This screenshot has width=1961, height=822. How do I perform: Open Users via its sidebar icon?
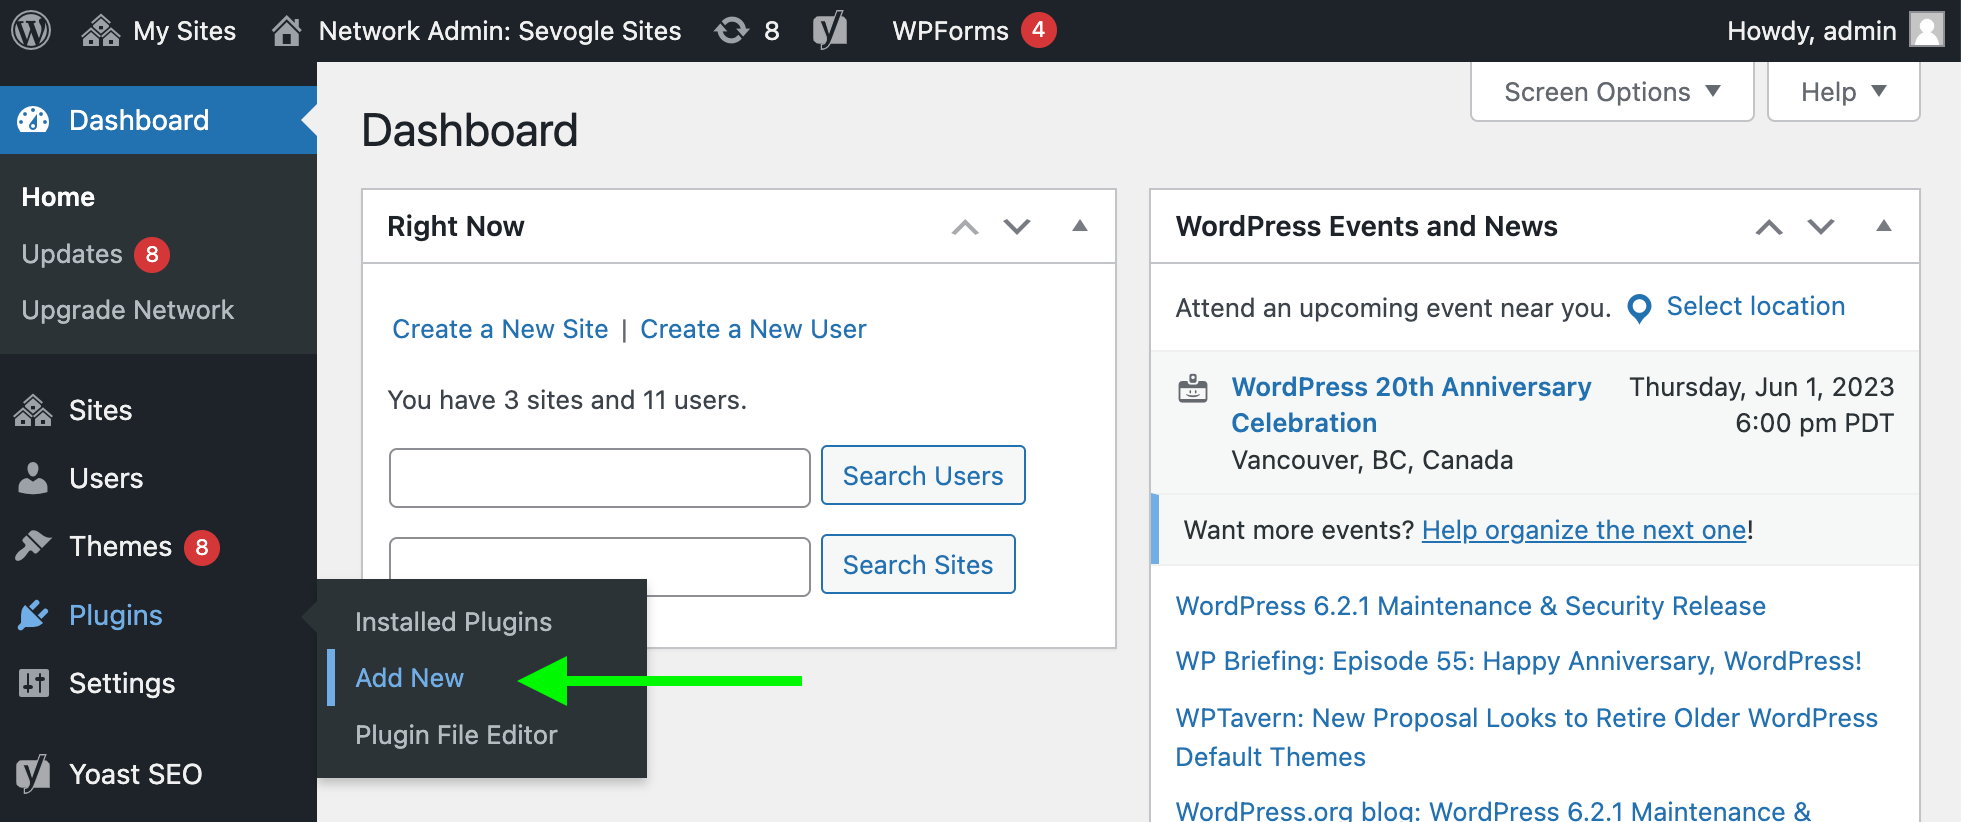pos(33,478)
